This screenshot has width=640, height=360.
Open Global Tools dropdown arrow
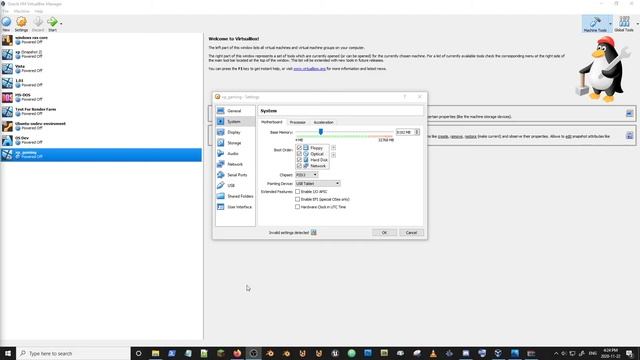pyautogui.click(x=637, y=24)
